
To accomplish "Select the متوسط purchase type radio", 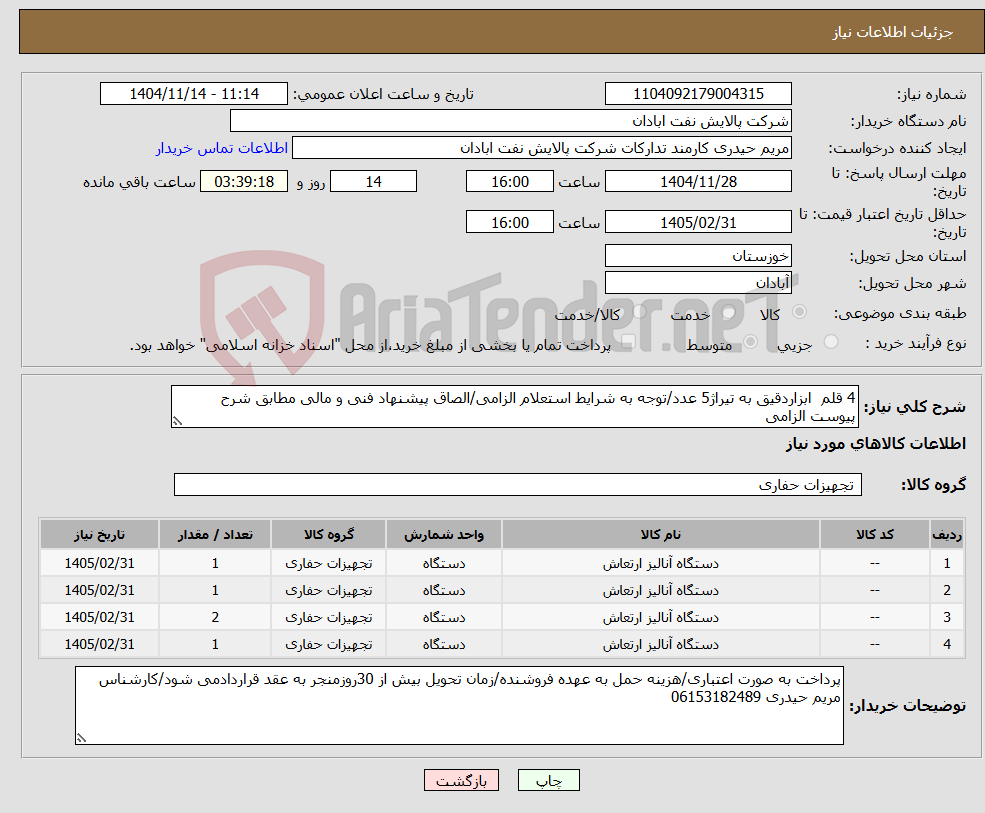I will point(751,342).
